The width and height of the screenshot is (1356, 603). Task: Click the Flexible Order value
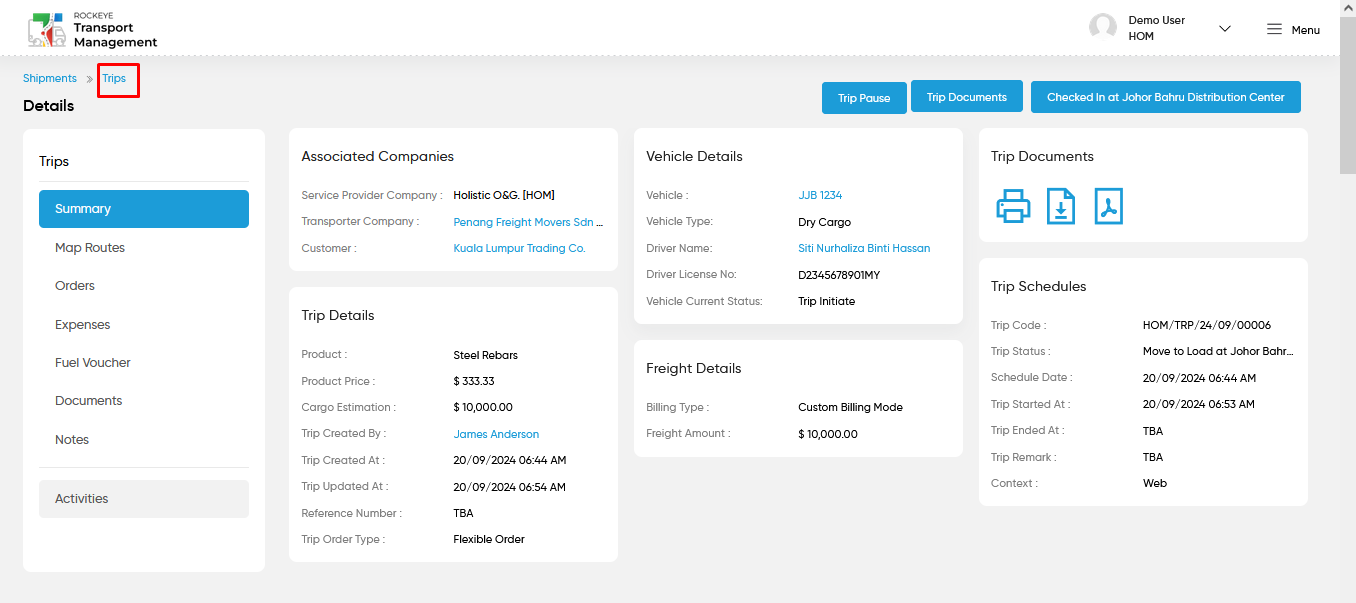click(489, 539)
